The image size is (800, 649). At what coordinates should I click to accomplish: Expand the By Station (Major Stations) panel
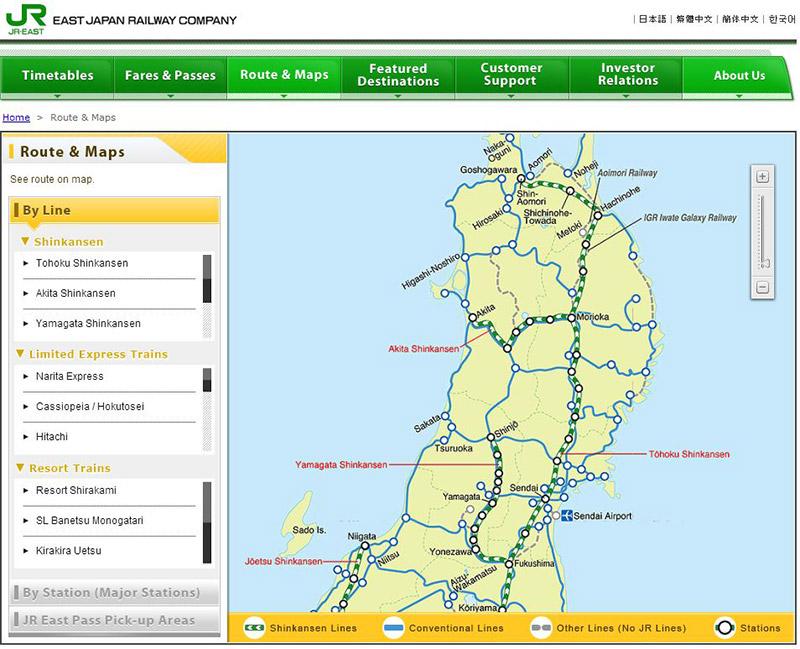pyautogui.click(x=112, y=593)
